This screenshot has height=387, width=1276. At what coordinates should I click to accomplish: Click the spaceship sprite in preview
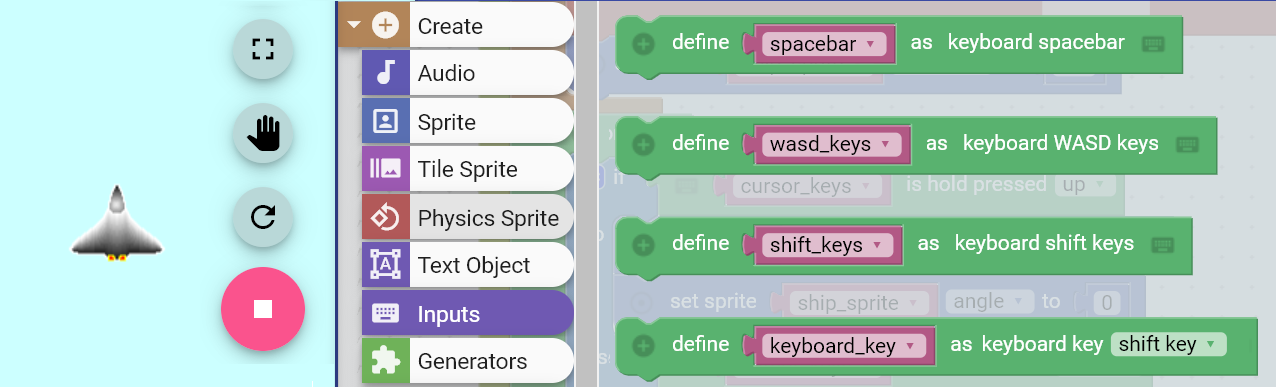tap(117, 224)
